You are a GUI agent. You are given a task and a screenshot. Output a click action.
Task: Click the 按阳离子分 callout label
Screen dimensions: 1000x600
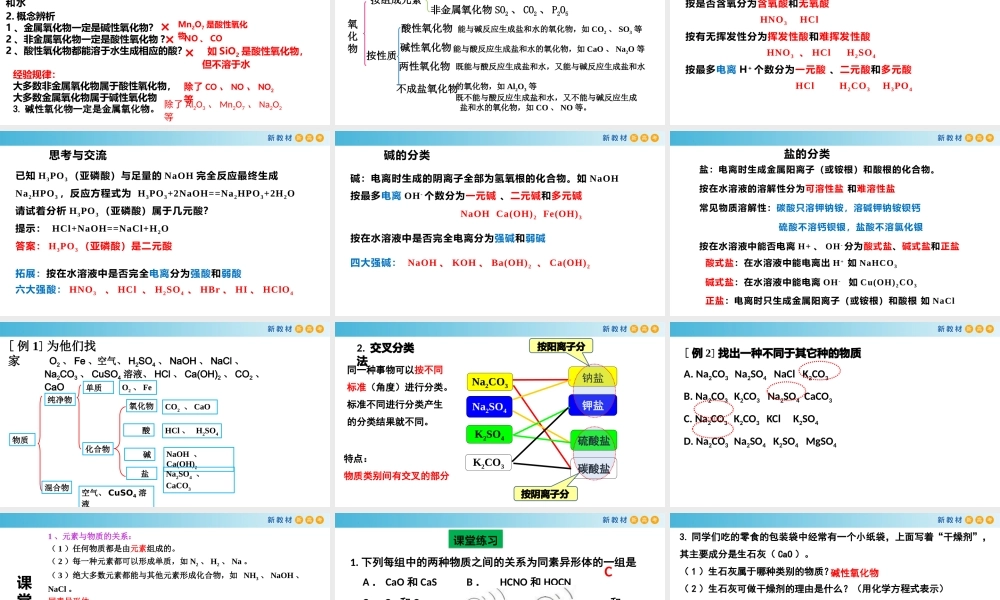point(561,346)
